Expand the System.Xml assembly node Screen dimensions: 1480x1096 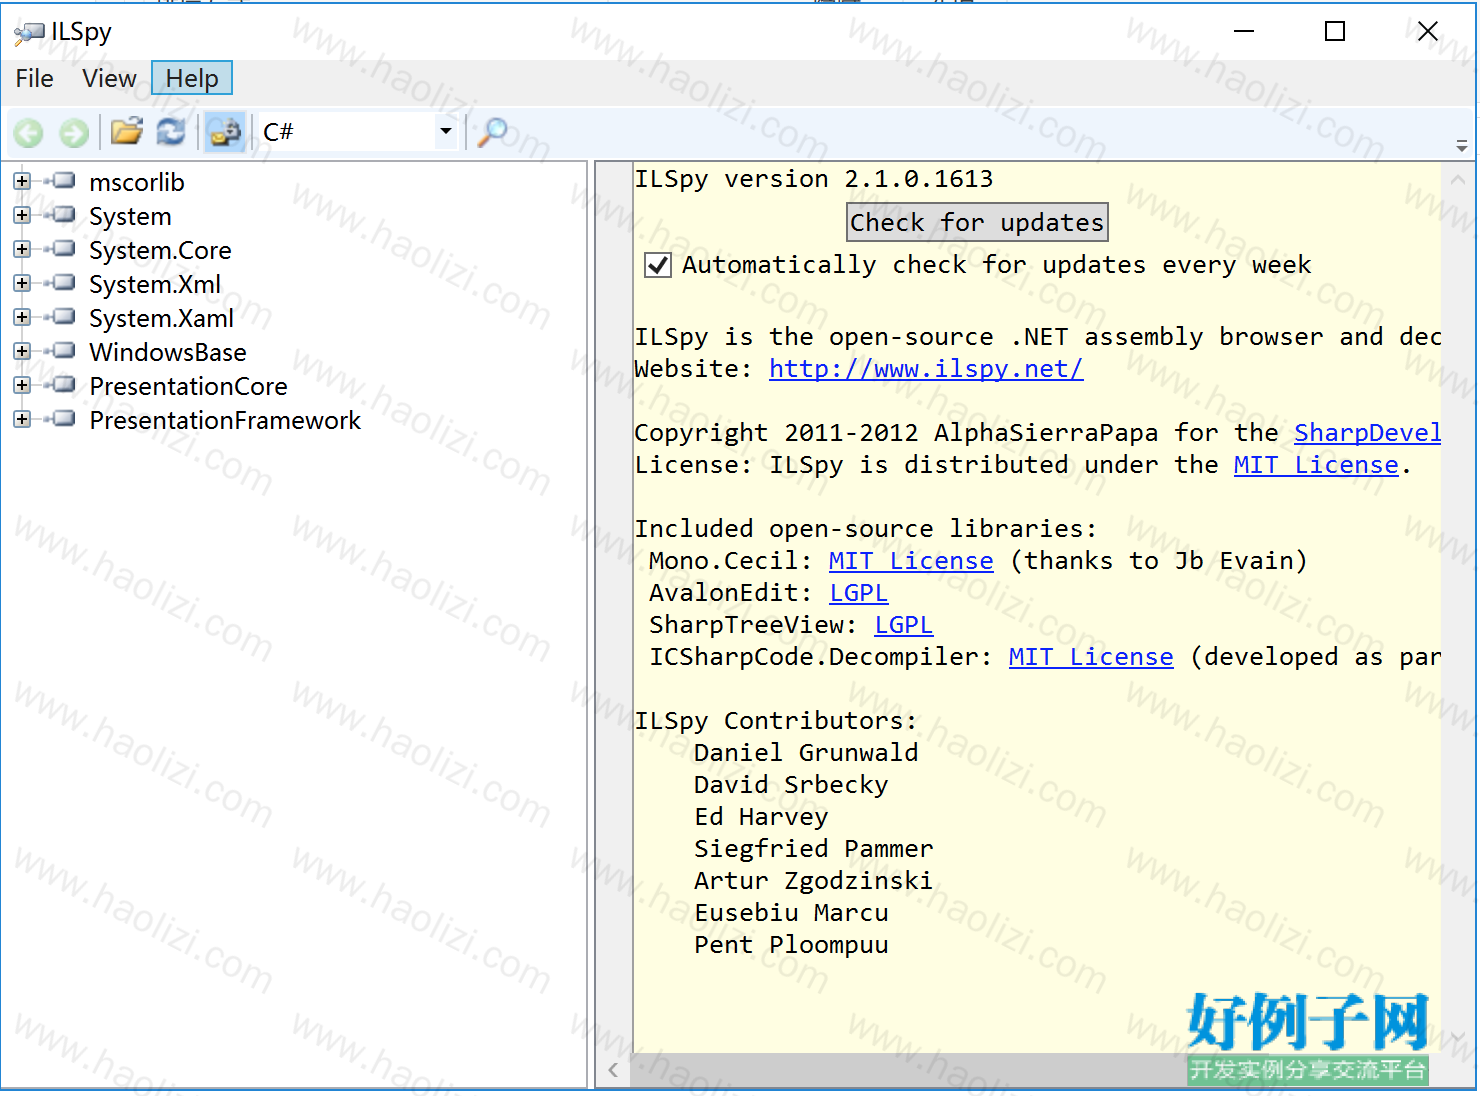coord(22,283)
